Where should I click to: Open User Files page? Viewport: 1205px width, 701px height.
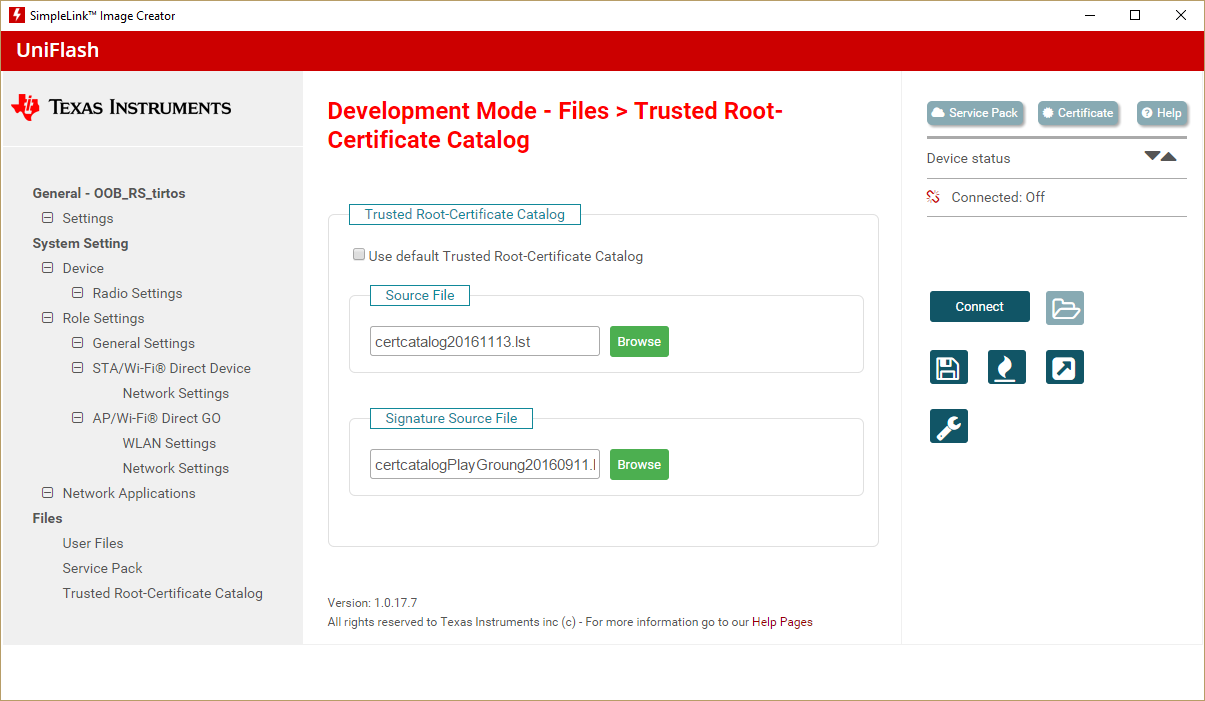(93, 543)
